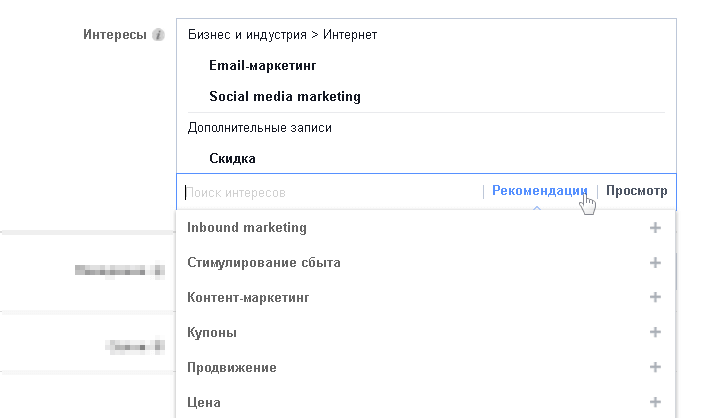Click the Дополнительные записи section heading
Screen dimensions: 716x418
259,128
